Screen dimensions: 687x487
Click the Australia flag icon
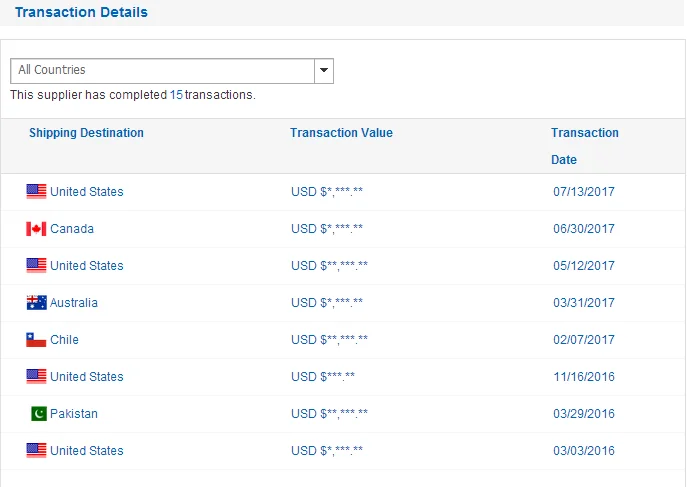click(36, 303)
